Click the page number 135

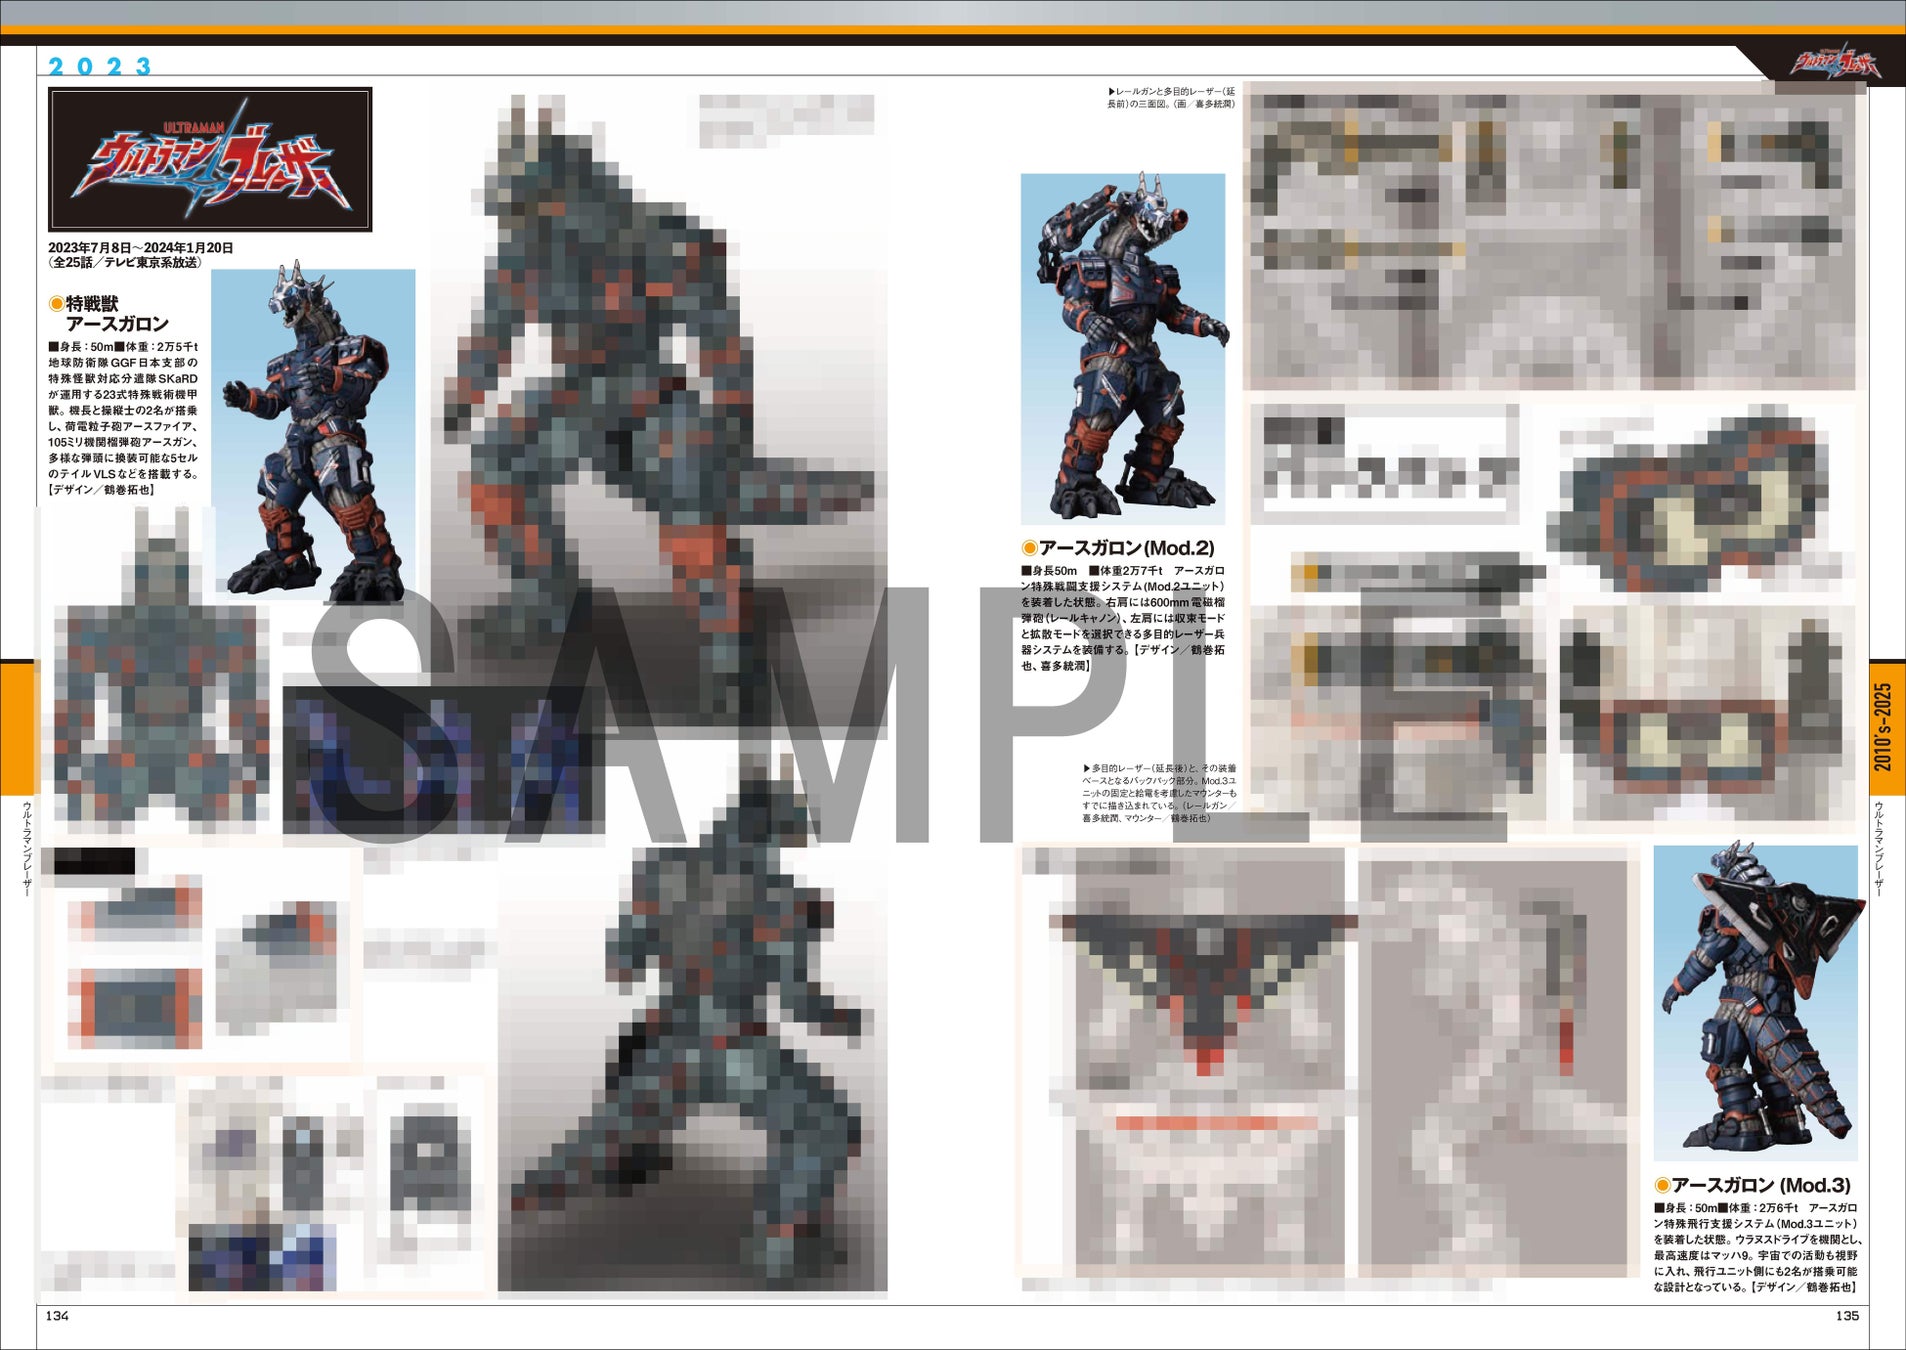(1847, 1316)
